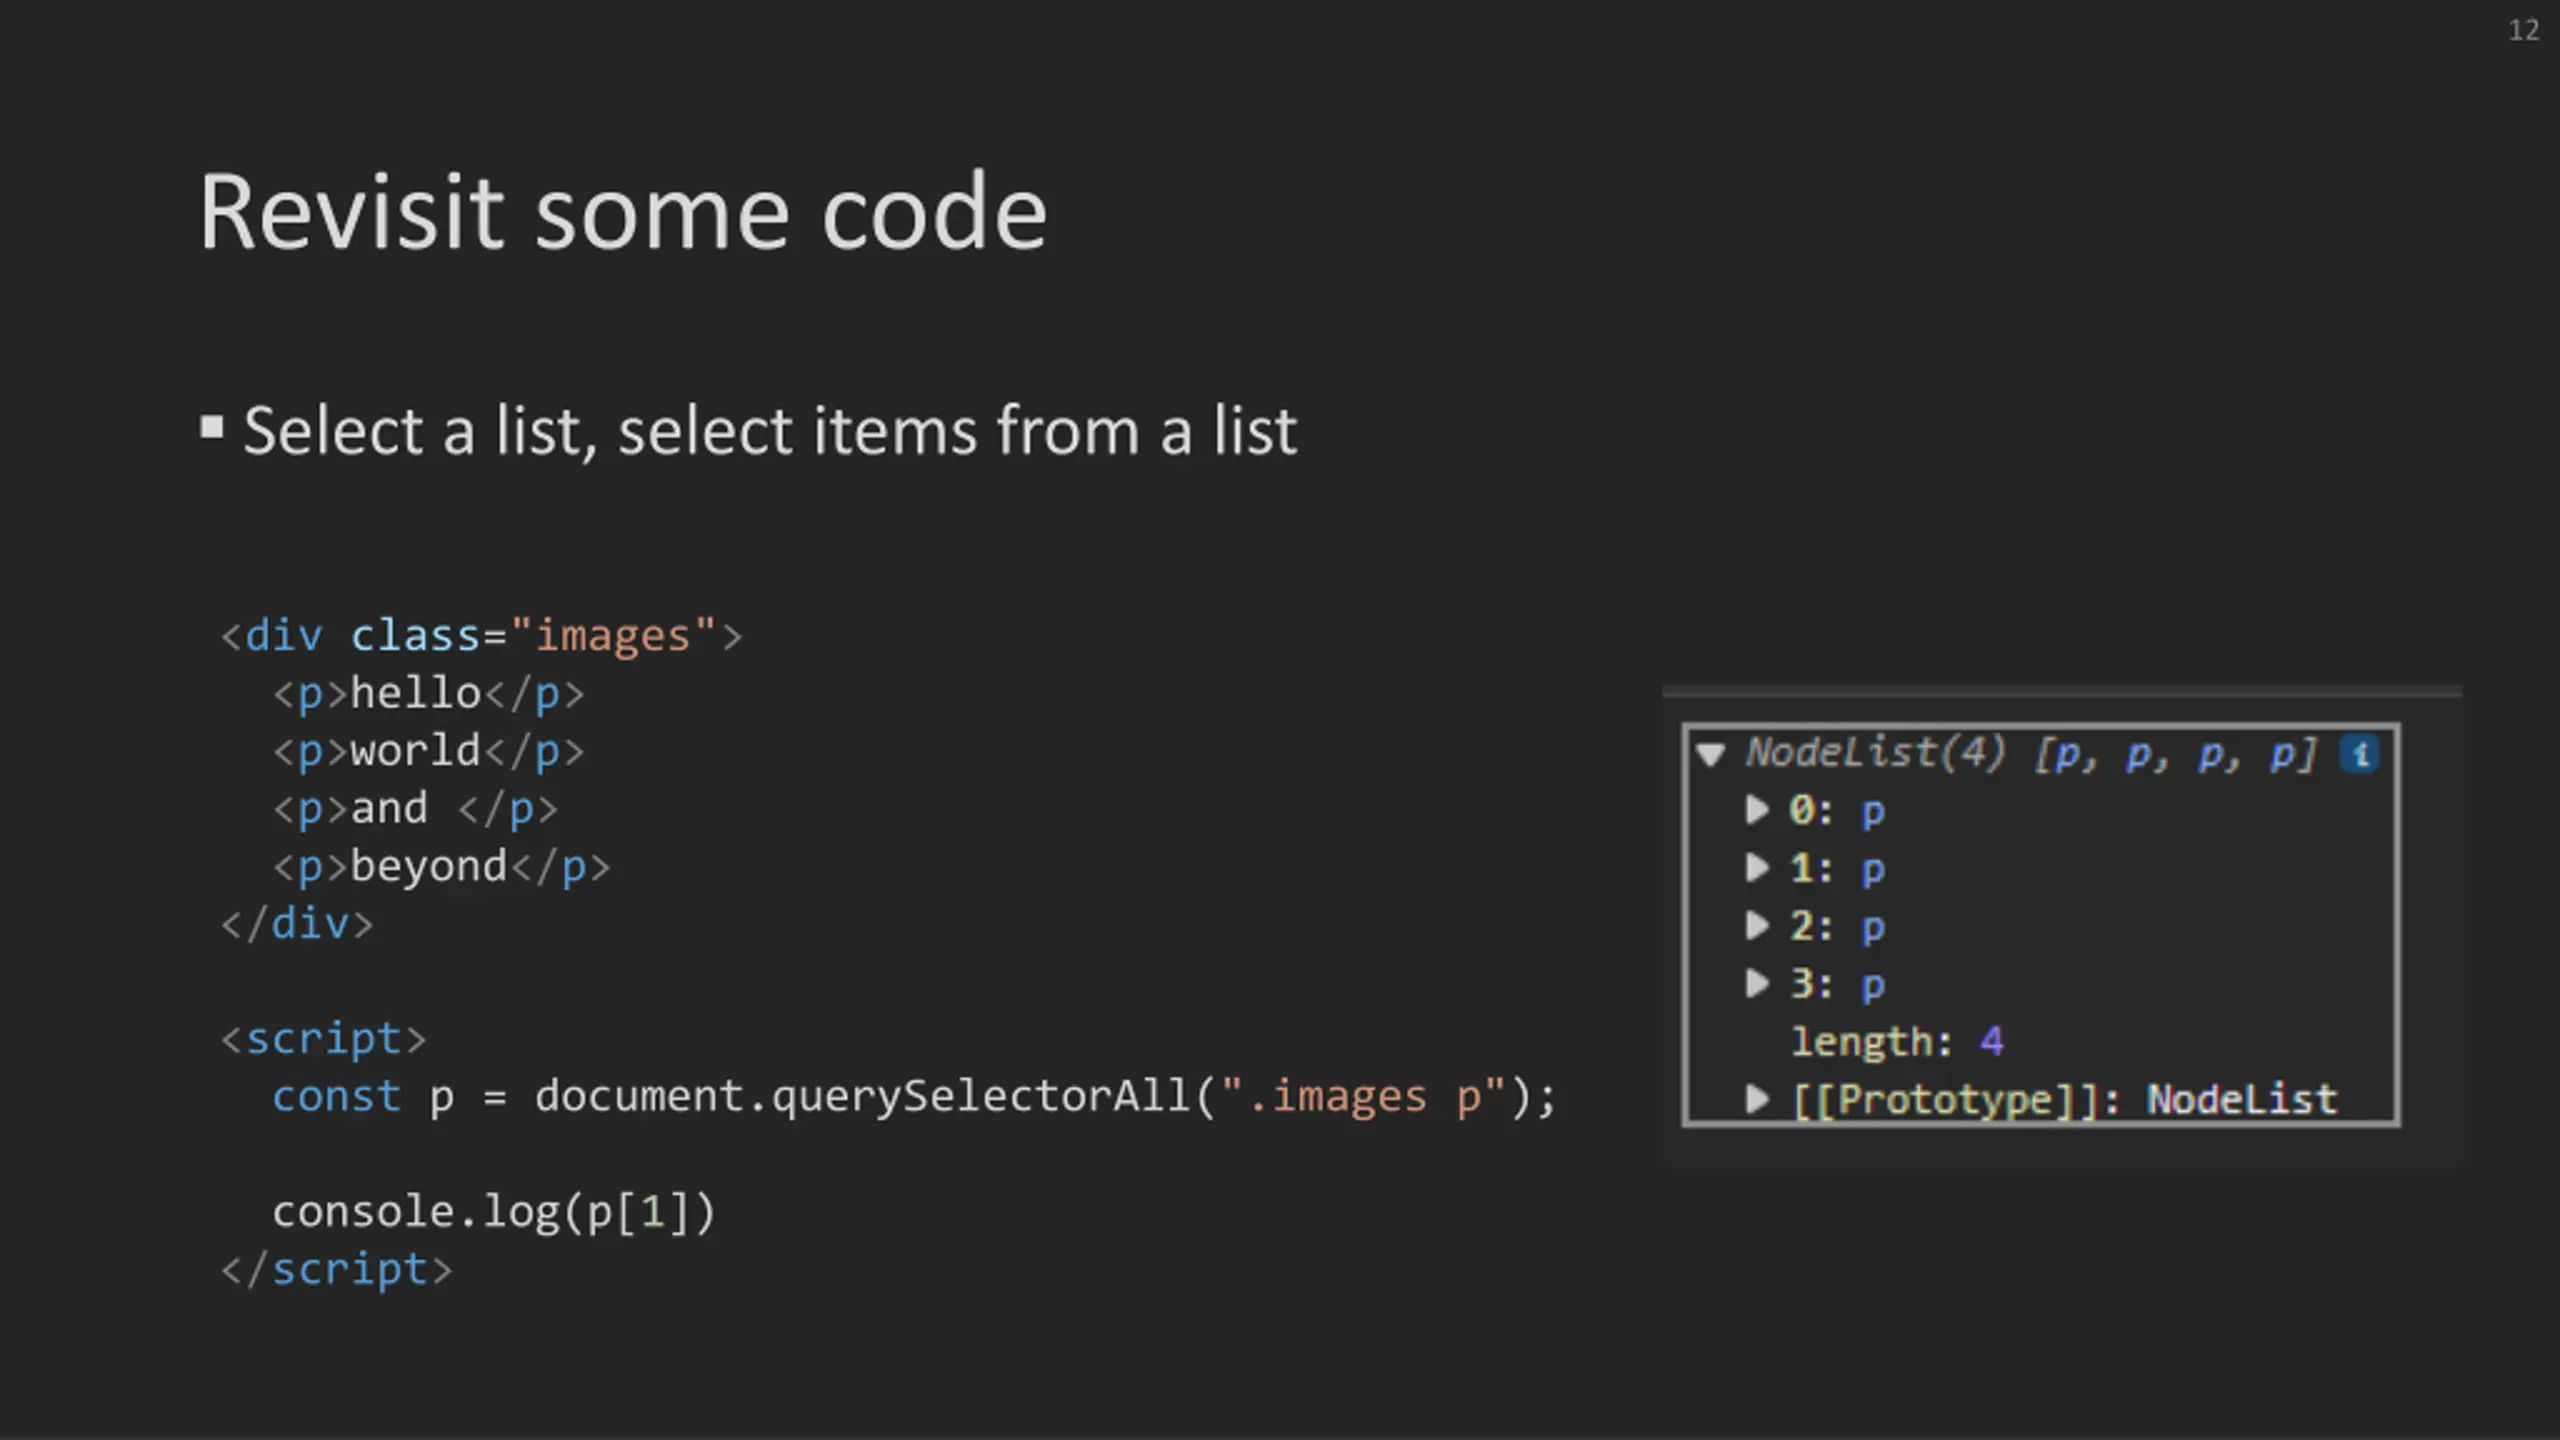Expand index 3: p entry
This screenshot has width=2560, height=1440.
(x=1757, y=984)
